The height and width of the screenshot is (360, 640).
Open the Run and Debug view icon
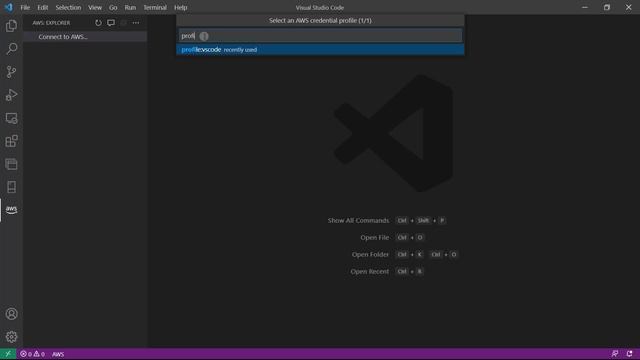click(11, 95)
